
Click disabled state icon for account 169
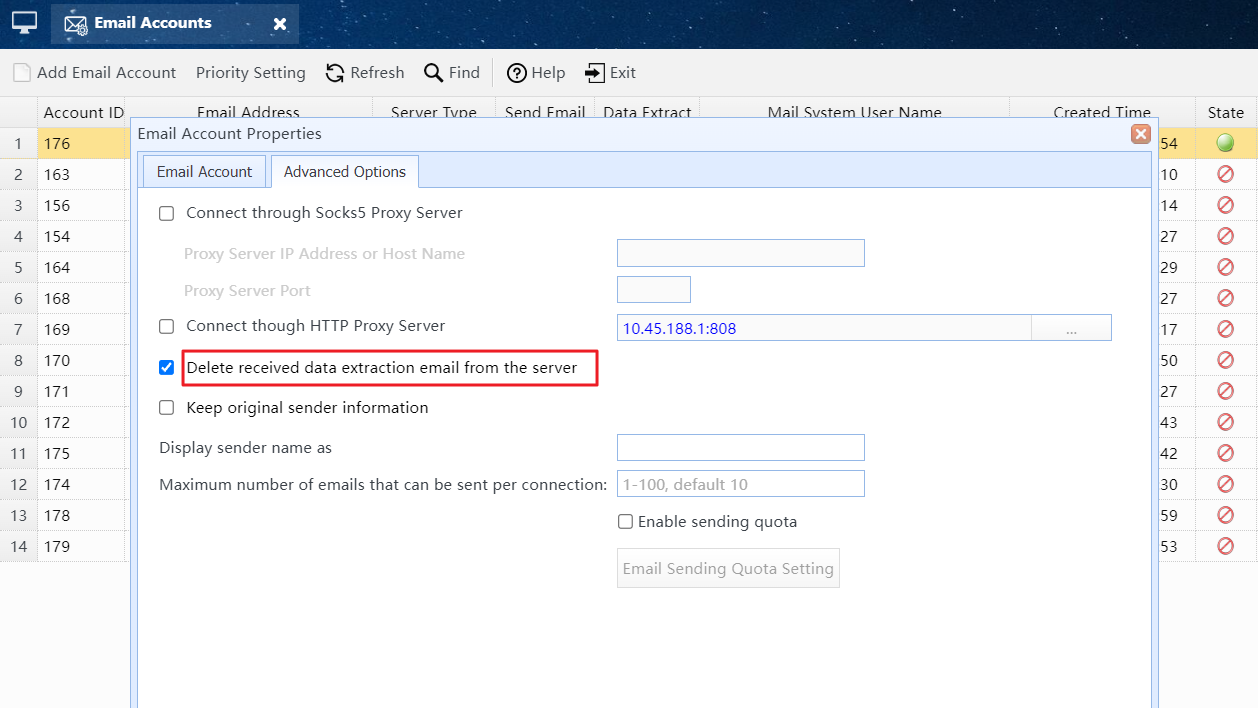(x=1225, y=329)
